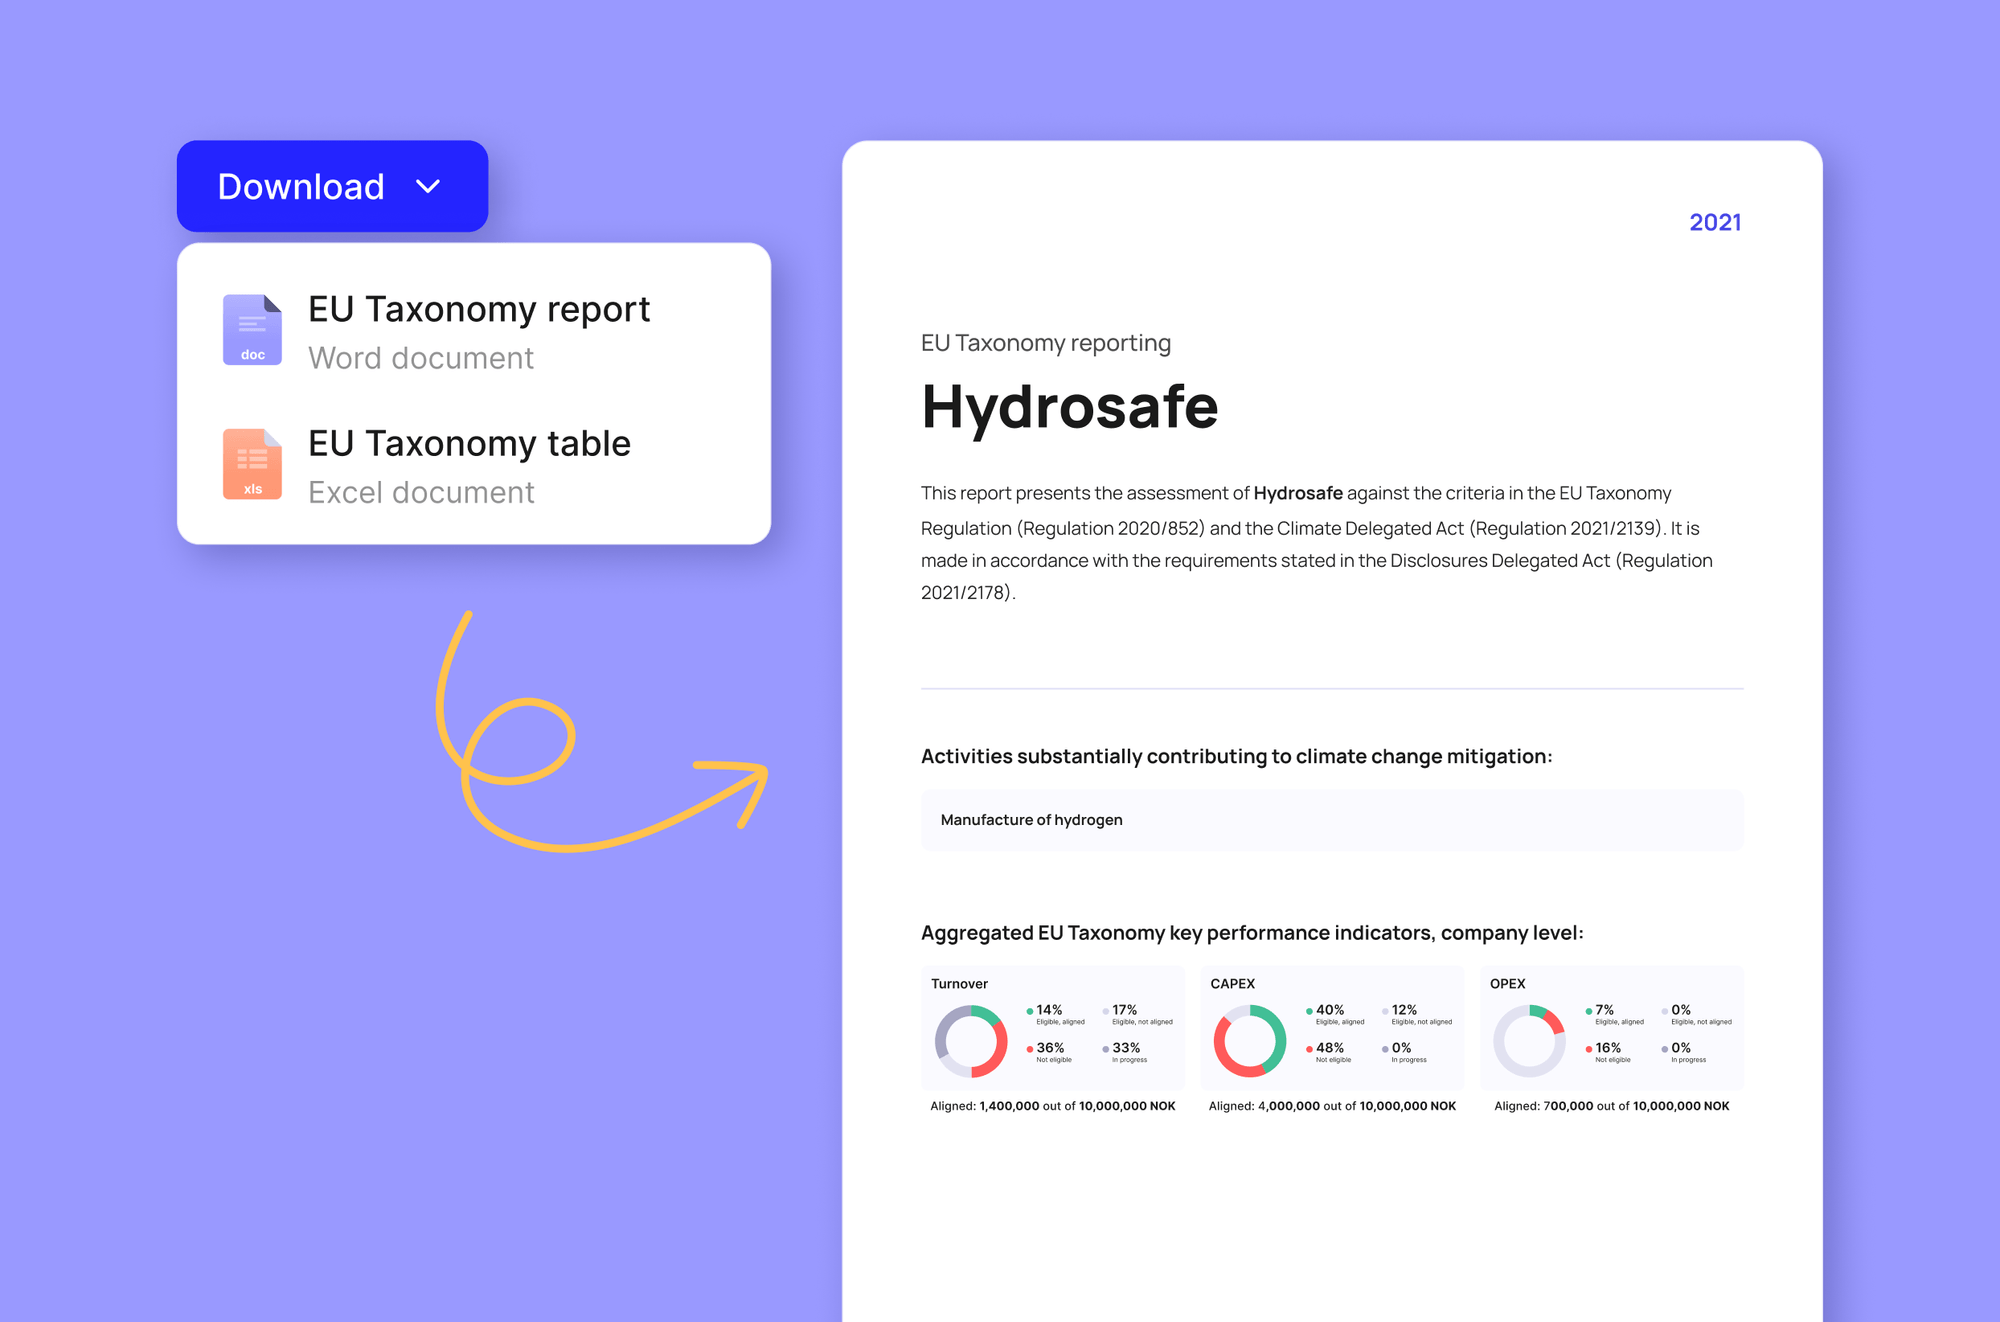Click the green Eligible, aligned legend dot under Turnover

point(1029,1010)
